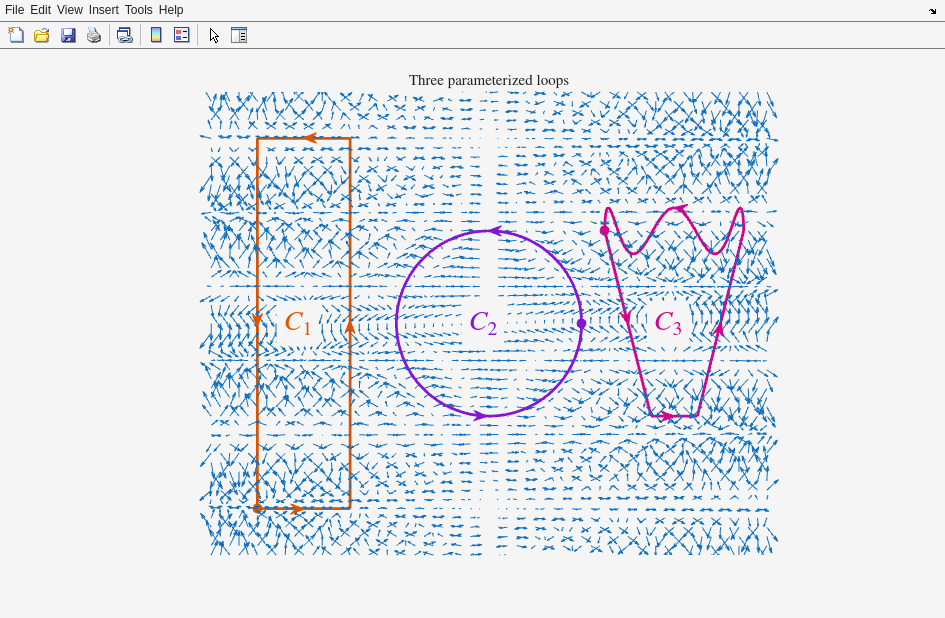Toggle the Insert Legend button
Viewport: 945px width, 618px height.
click(x=181, y=35)
